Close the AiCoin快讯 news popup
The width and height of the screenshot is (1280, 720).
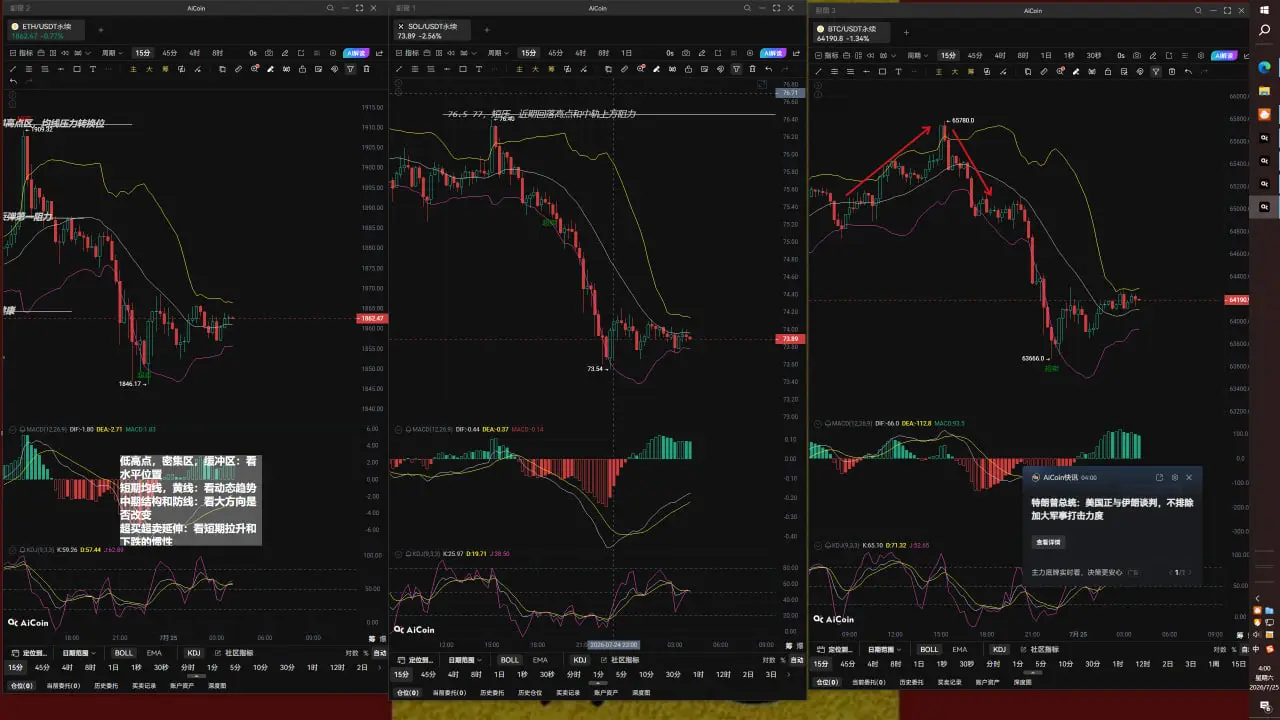[1189, 478]
